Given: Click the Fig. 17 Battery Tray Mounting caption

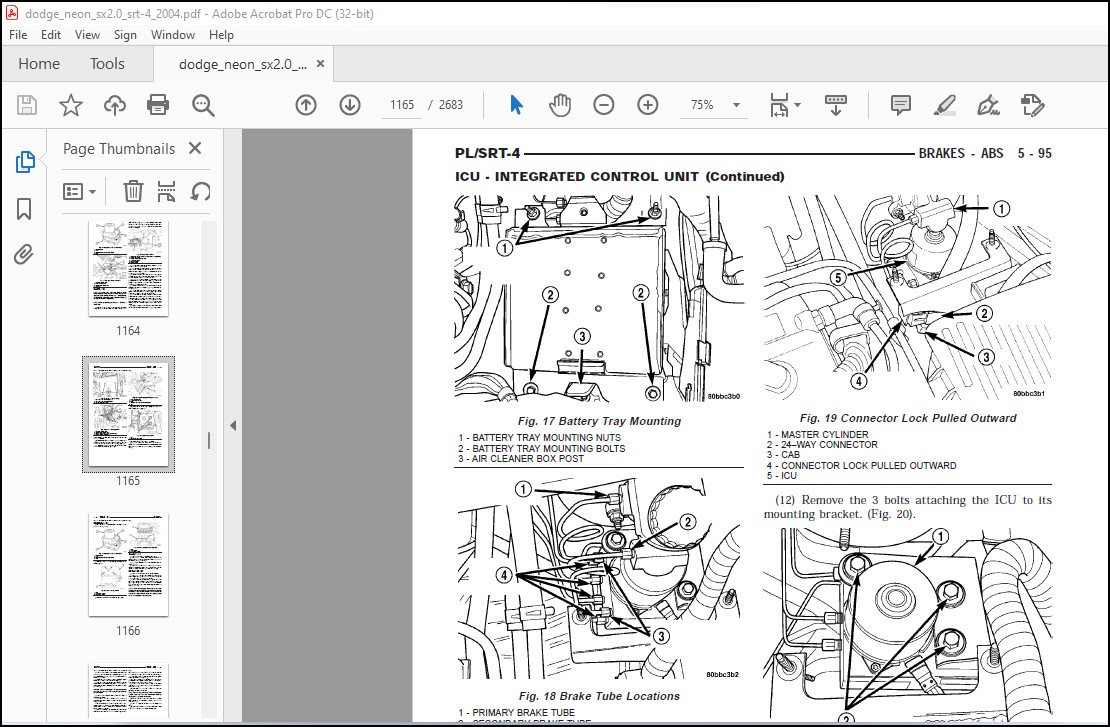Looking at the screenshot, I should [x=599, y=421].
